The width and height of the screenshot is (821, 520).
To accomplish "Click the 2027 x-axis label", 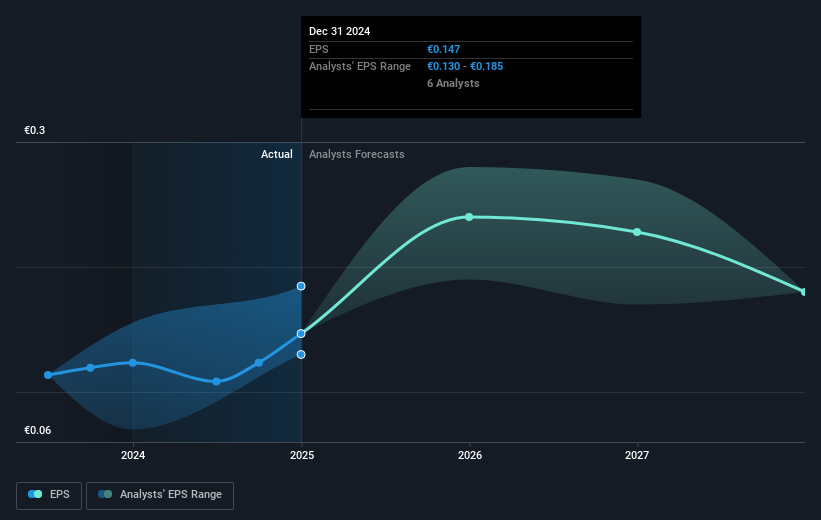I will click(x=637, y=455).
